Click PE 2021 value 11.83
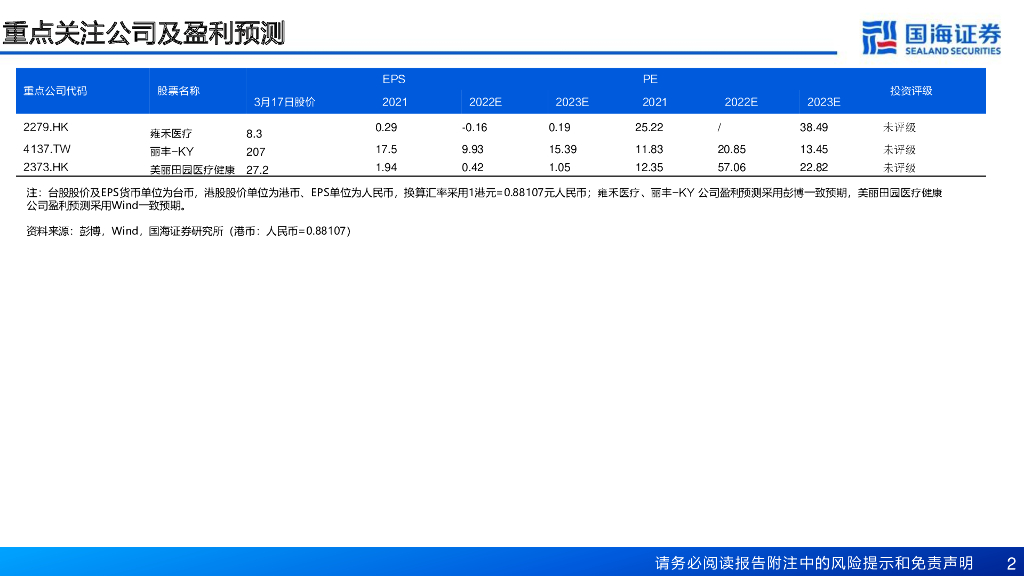Viewport: 1024px width, 576px height. point(648,149)
